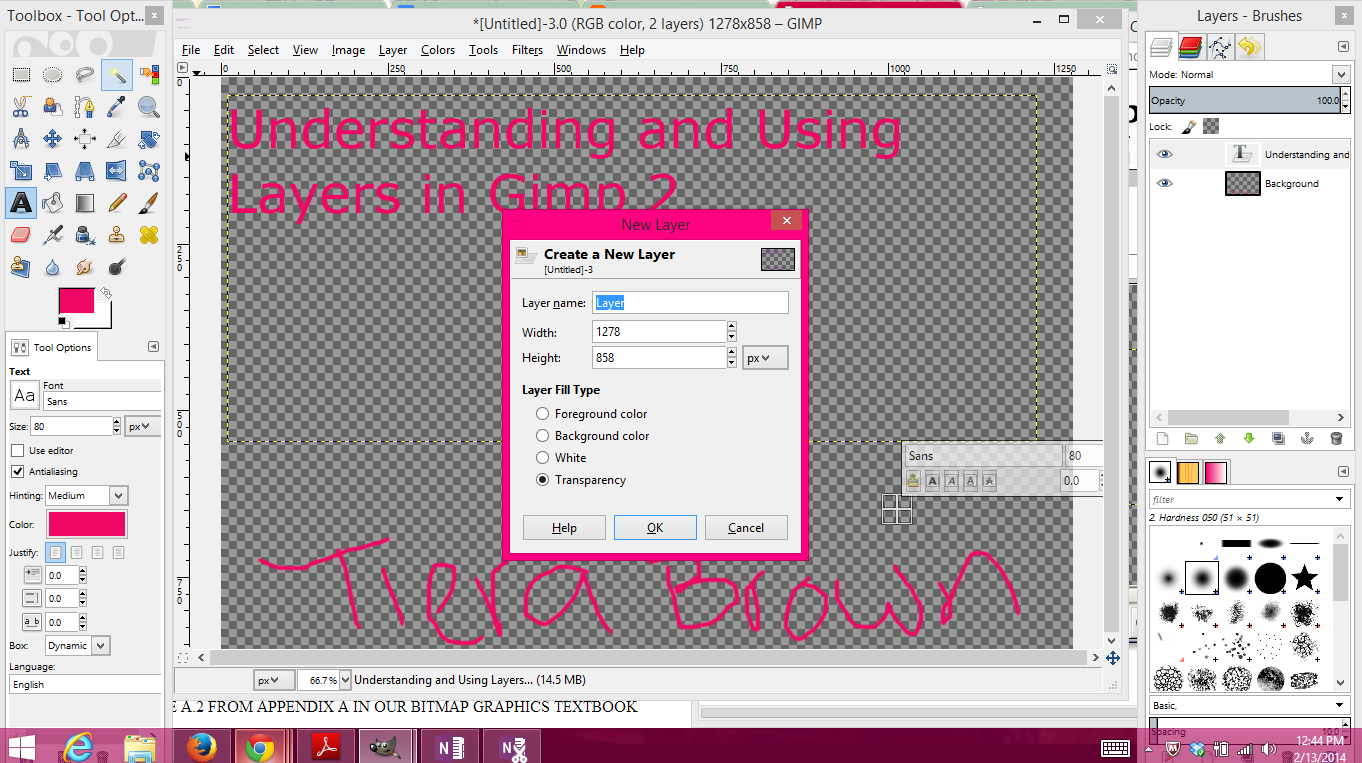This screenshot has height=763, width=1362.
Task: Click Help in New Layer dialog
Action: pos(564,528)
